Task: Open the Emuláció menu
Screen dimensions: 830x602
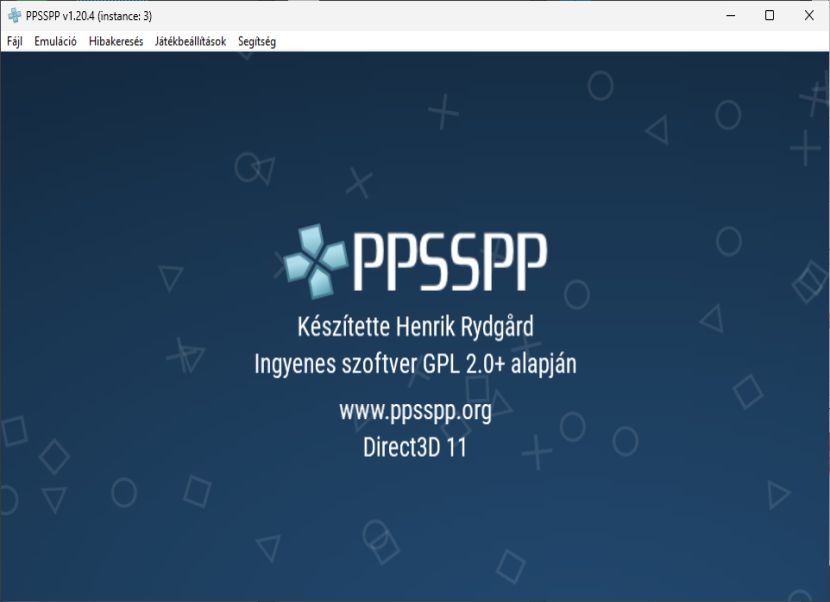Action: (x=56, y=41)
